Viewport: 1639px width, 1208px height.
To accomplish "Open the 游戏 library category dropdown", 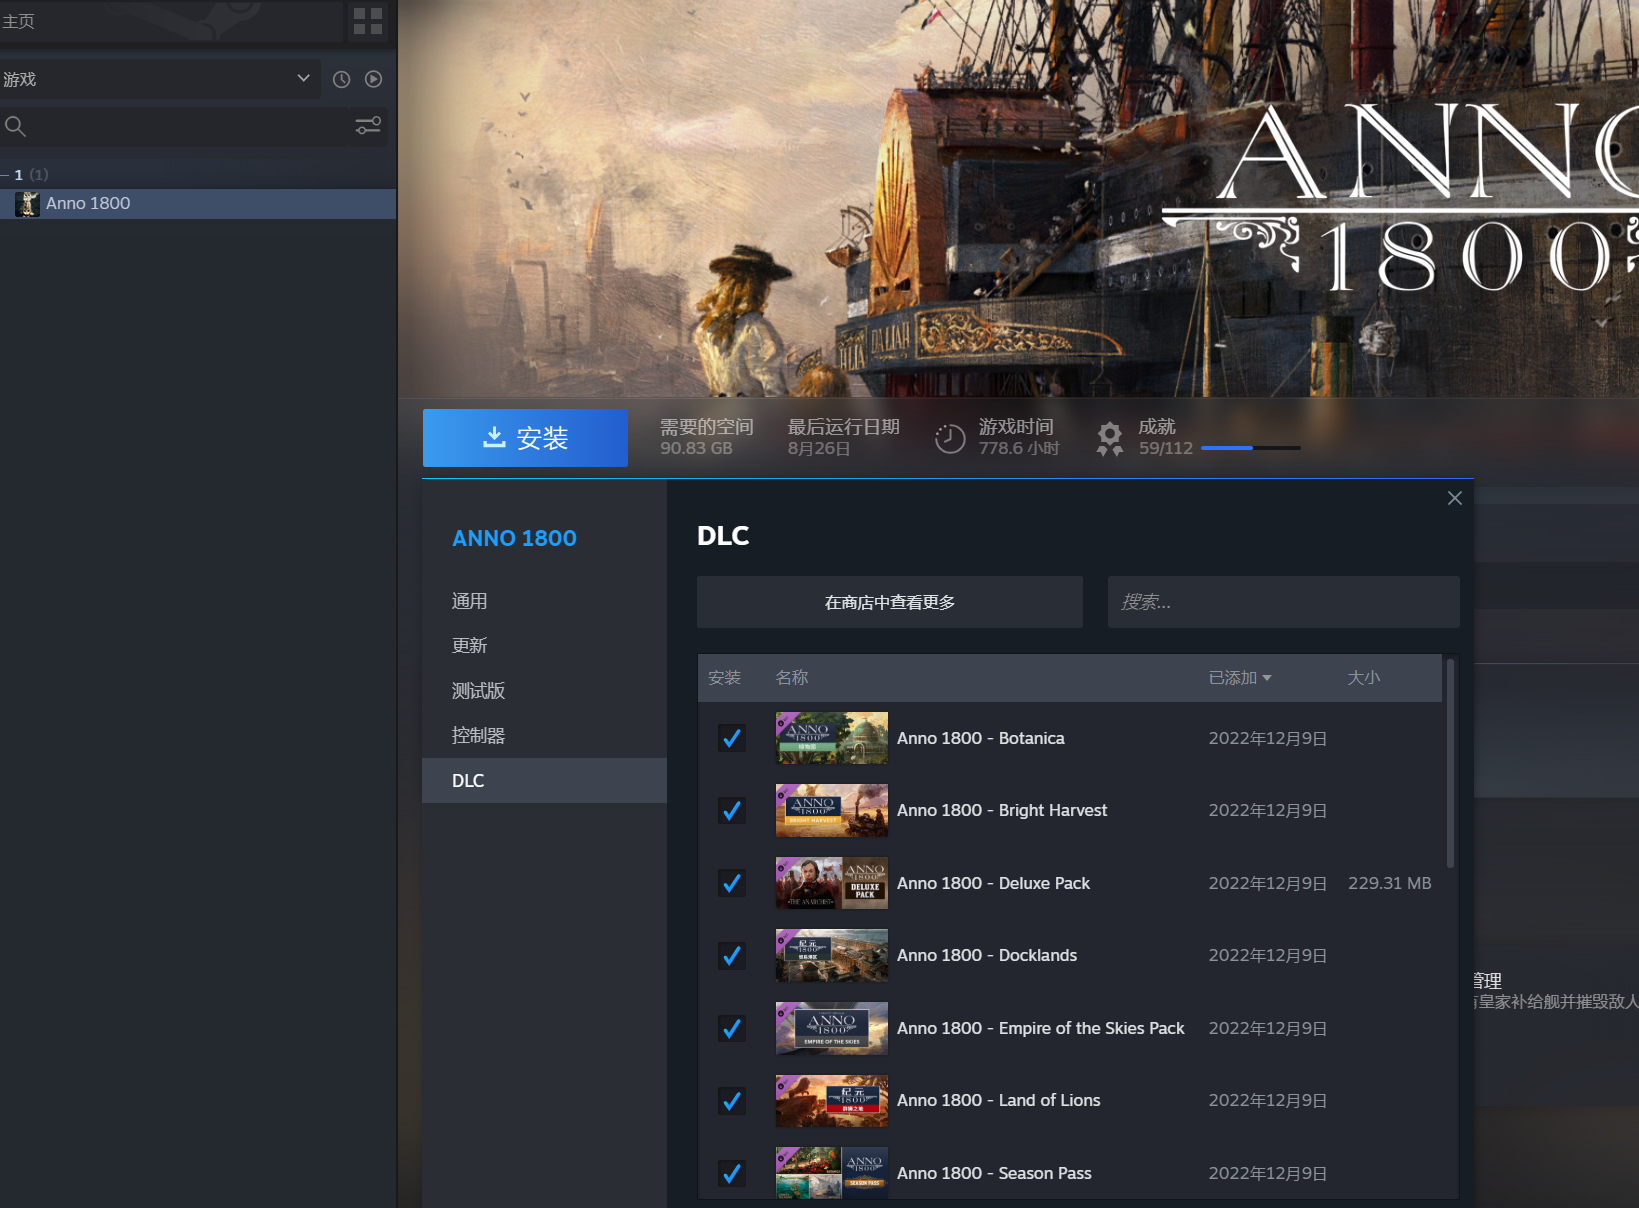I will point(160,79).
